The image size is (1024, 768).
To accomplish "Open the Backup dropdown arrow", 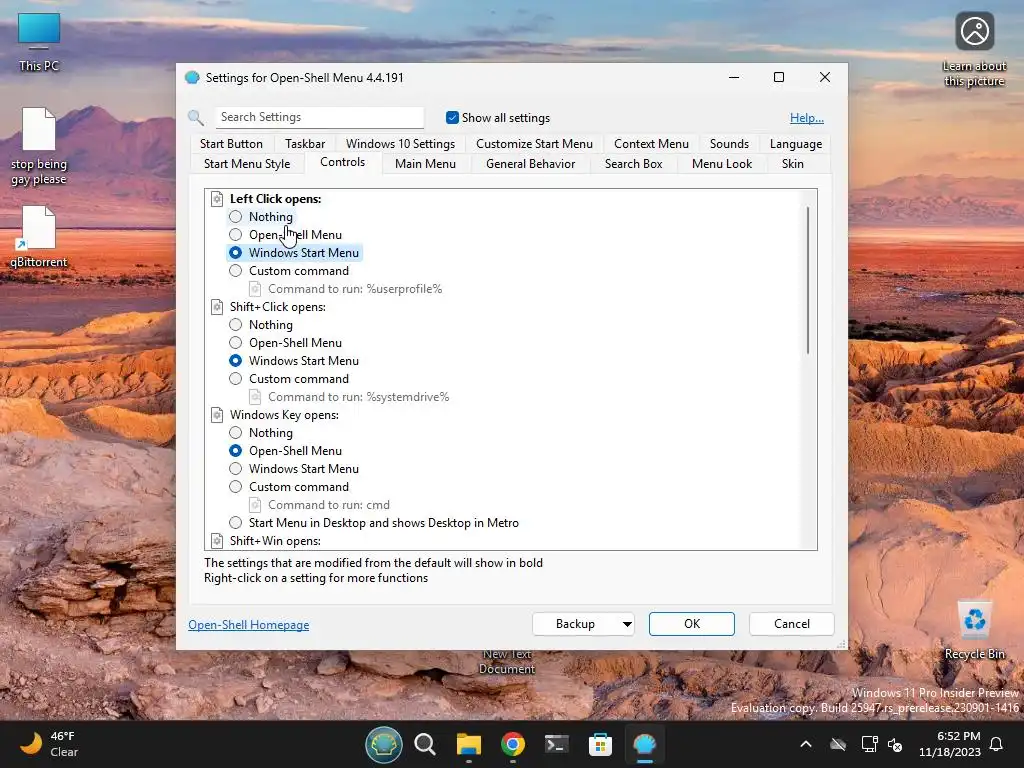I will pos(627,624).
